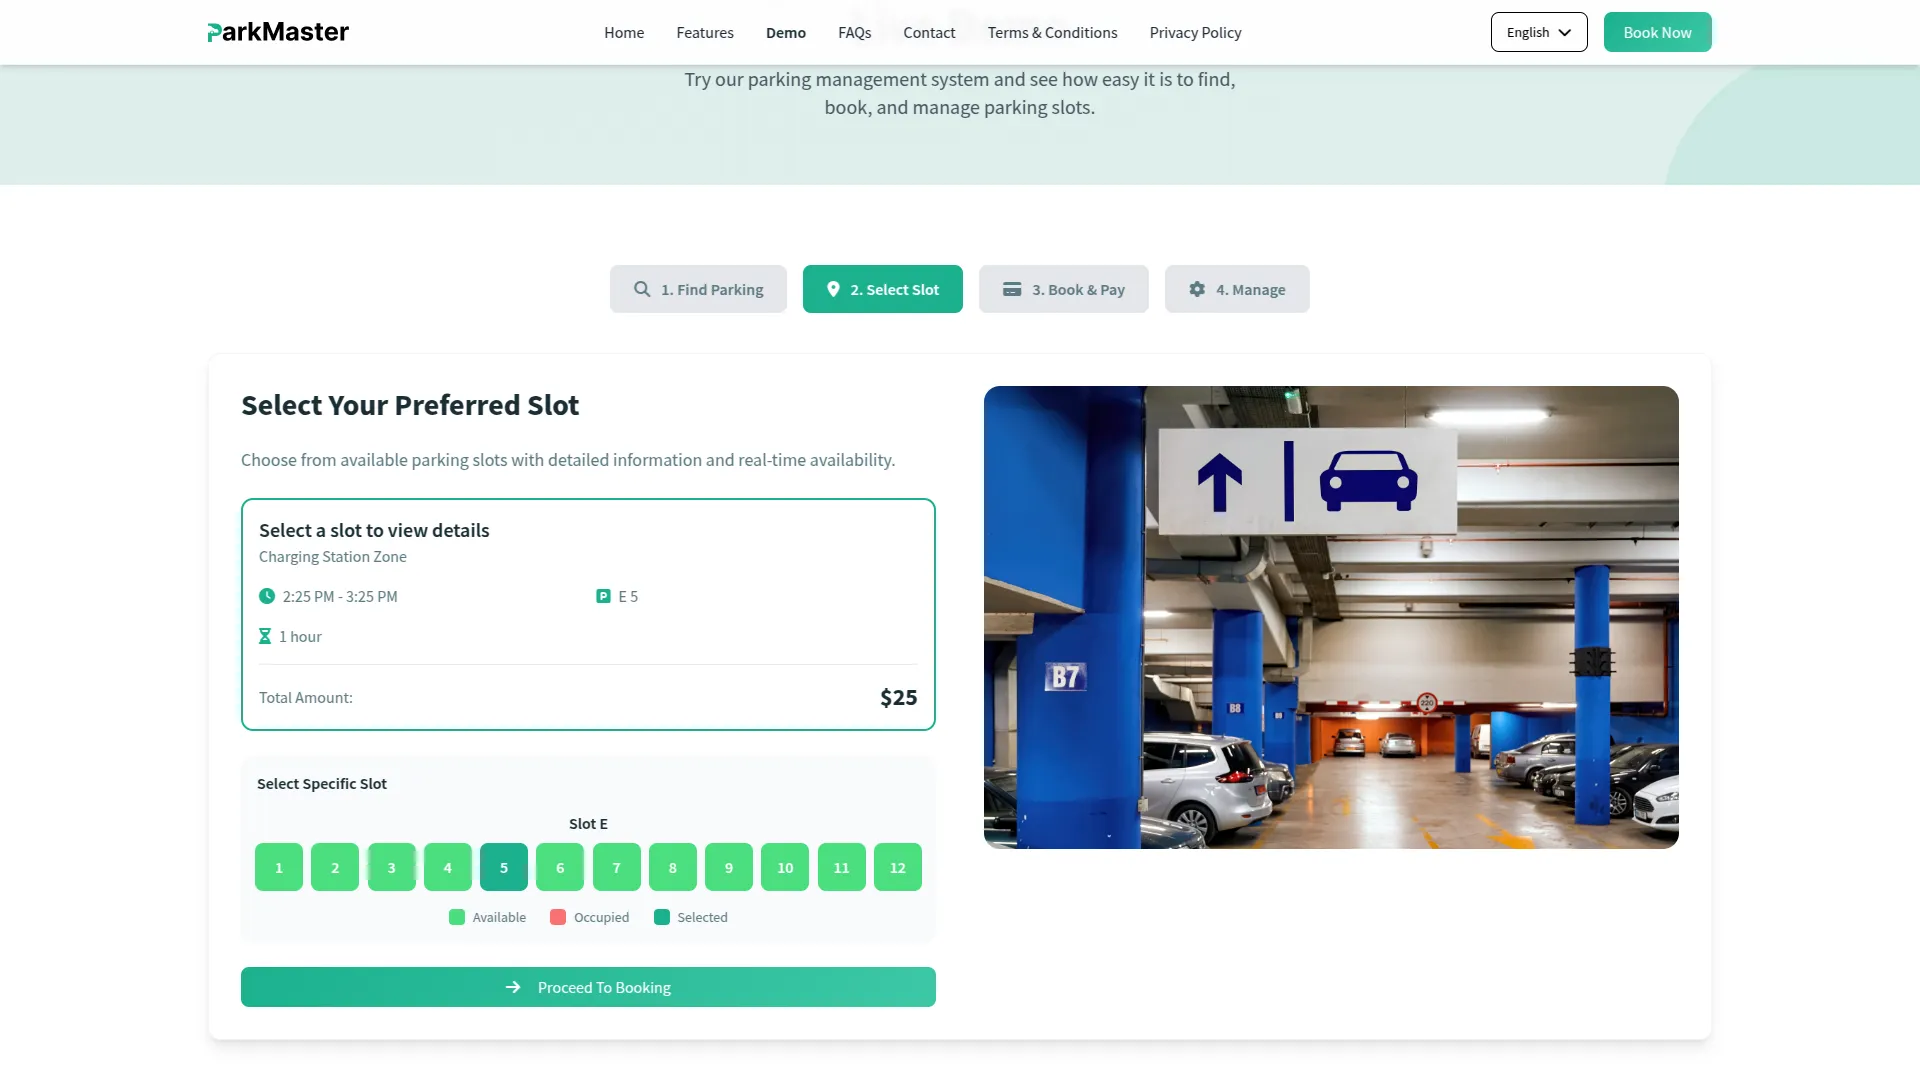Click the P parking icon beside E 5
The width and height of the screenshot is (1920, 1080).
point(602,596)
